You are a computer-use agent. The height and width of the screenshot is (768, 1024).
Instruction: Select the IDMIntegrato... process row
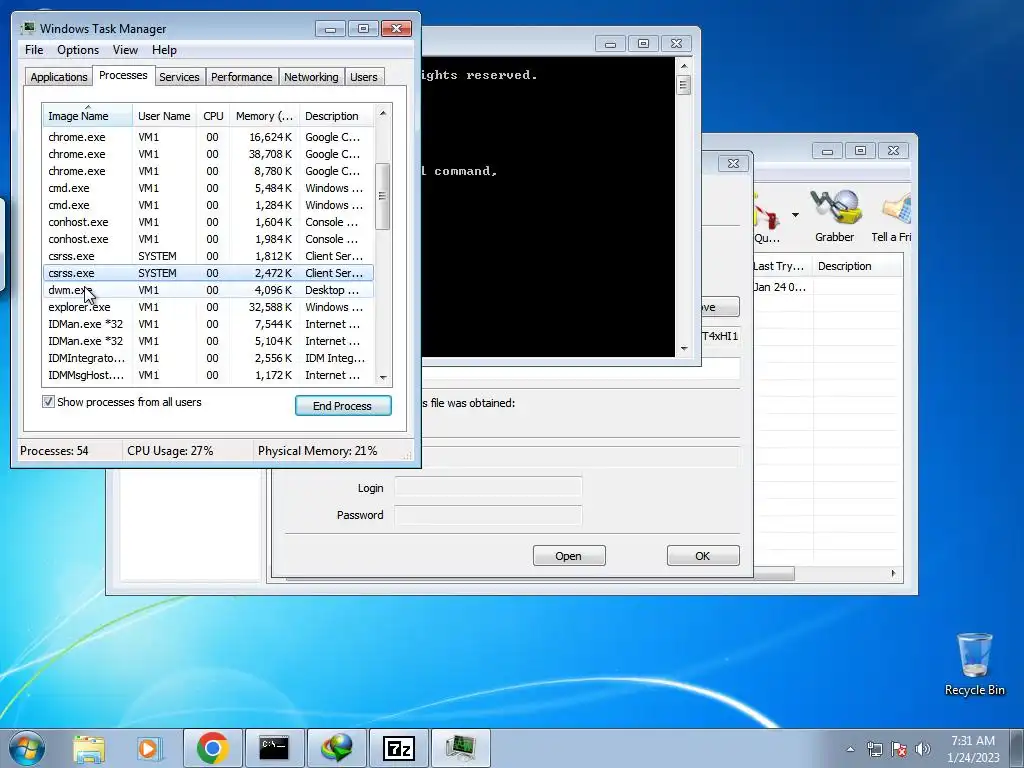pyautogui.click(x=208, y=358)
